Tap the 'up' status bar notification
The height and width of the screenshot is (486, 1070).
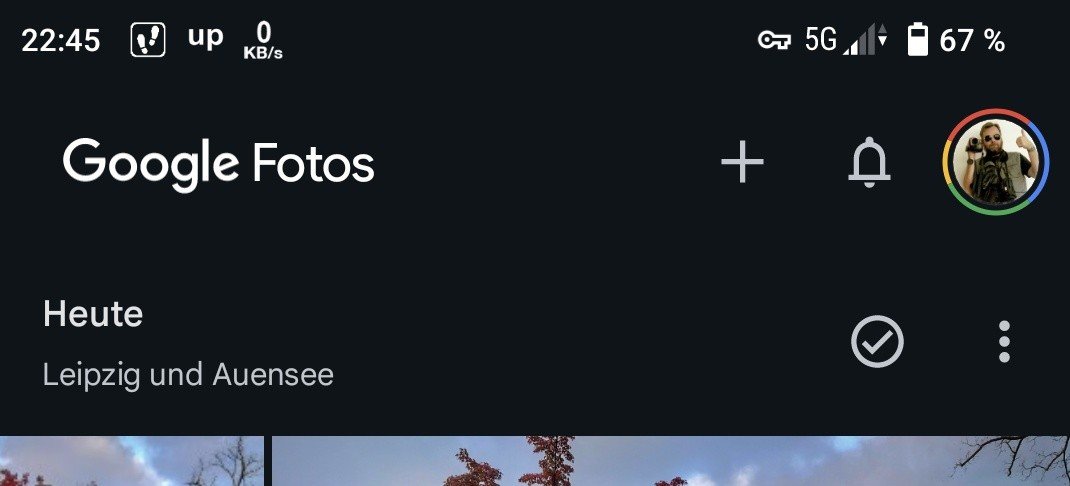[x=205, y=38]
